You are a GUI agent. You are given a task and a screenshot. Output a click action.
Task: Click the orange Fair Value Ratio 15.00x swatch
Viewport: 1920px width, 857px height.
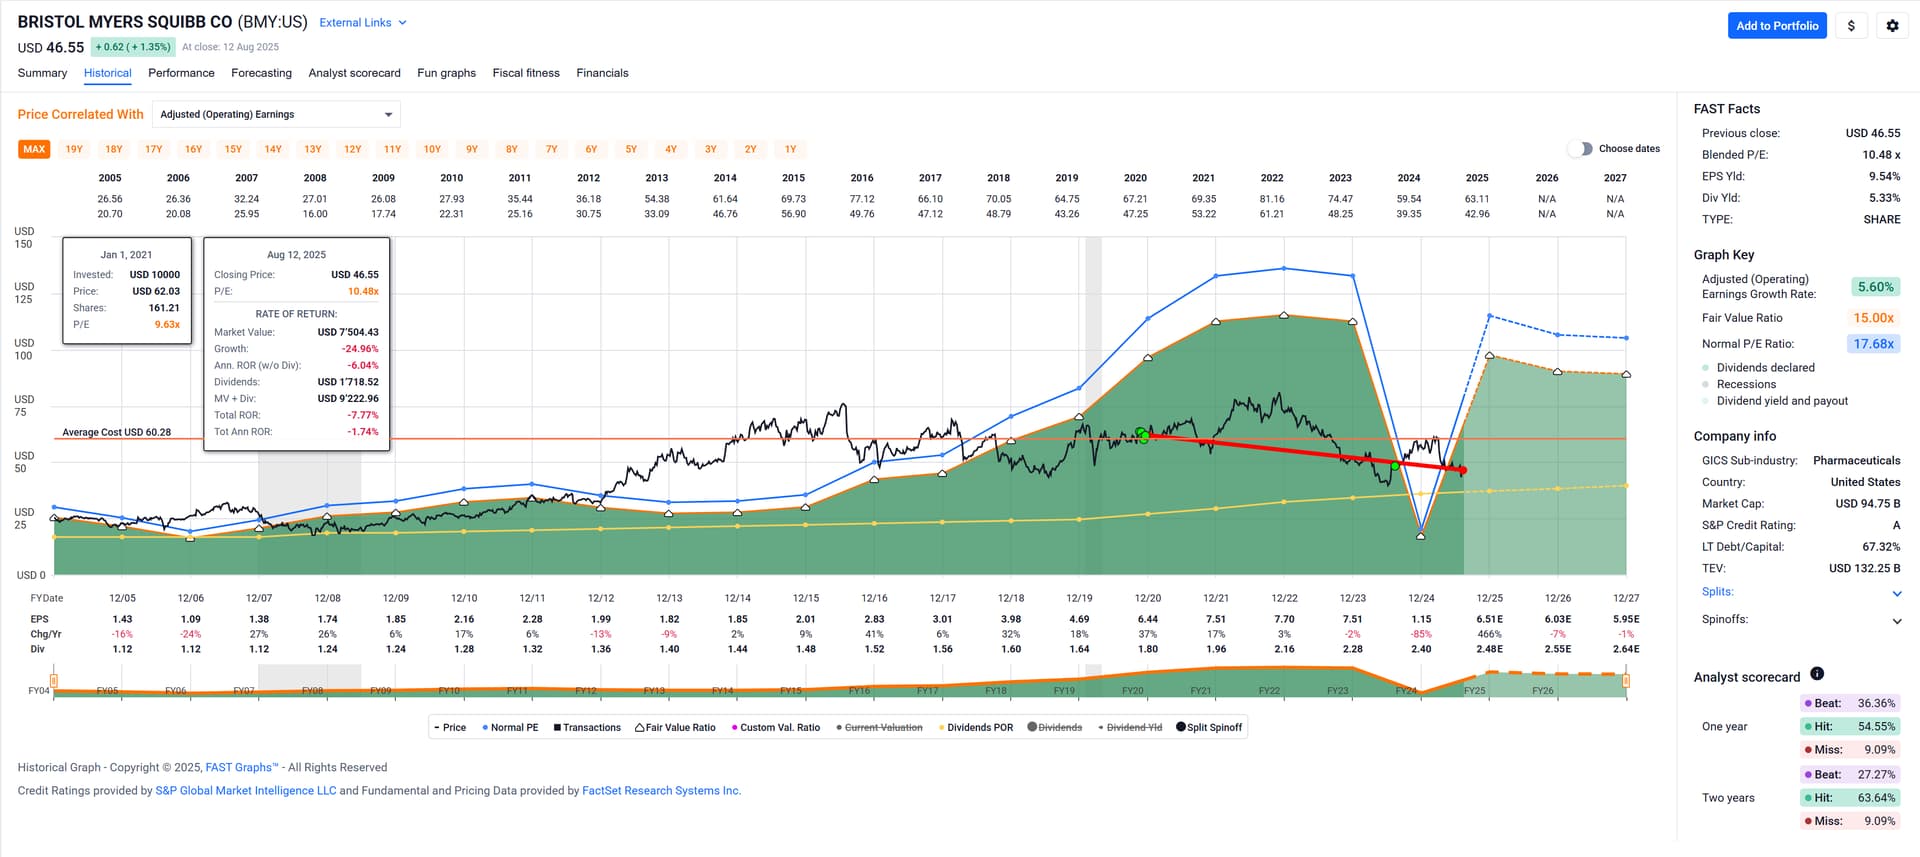[1873, 318]
